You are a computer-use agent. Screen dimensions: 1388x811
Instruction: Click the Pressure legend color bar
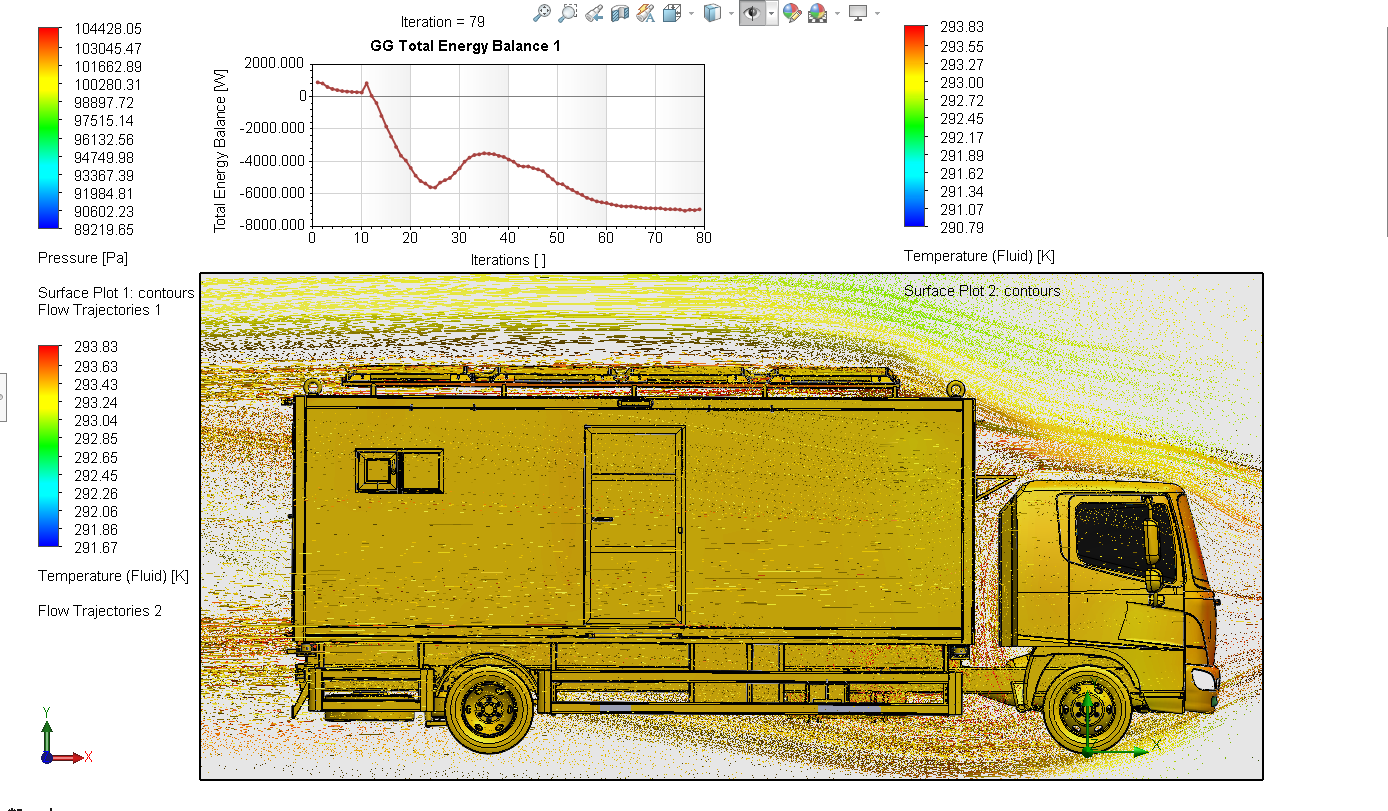point(49,128)
